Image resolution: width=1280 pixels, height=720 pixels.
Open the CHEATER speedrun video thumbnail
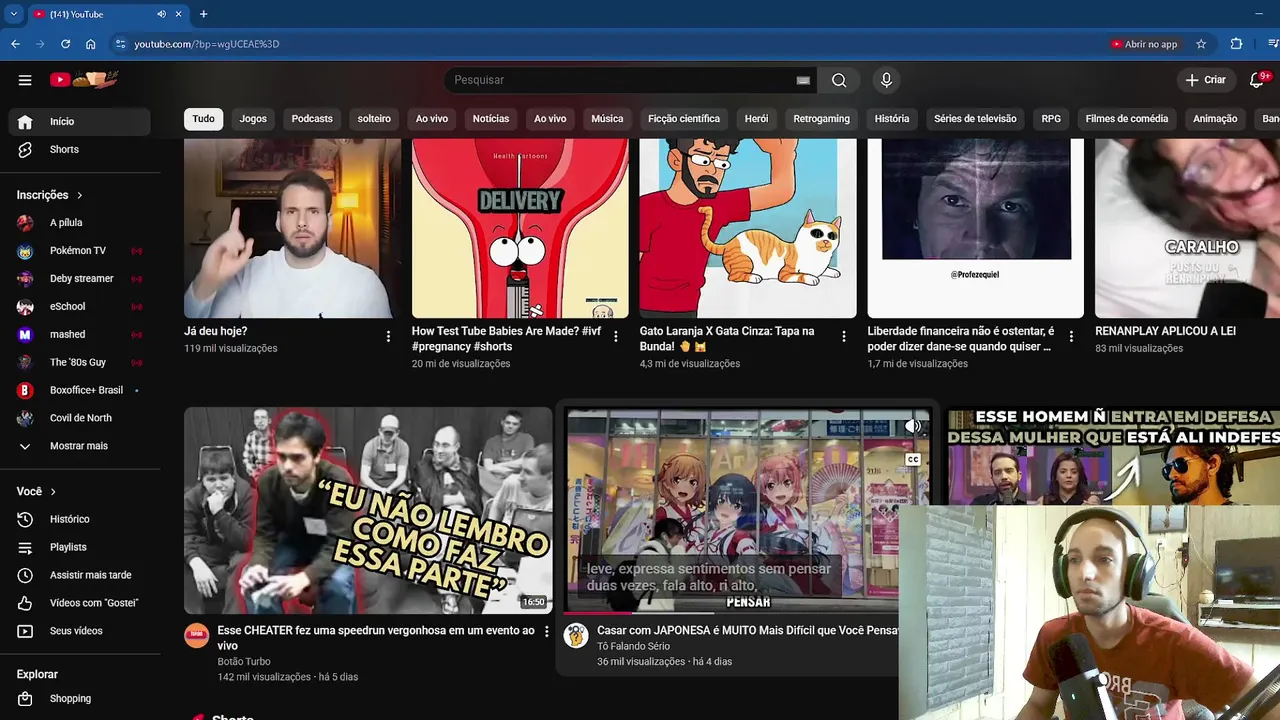pyautogui.click(x=368, y=510)
